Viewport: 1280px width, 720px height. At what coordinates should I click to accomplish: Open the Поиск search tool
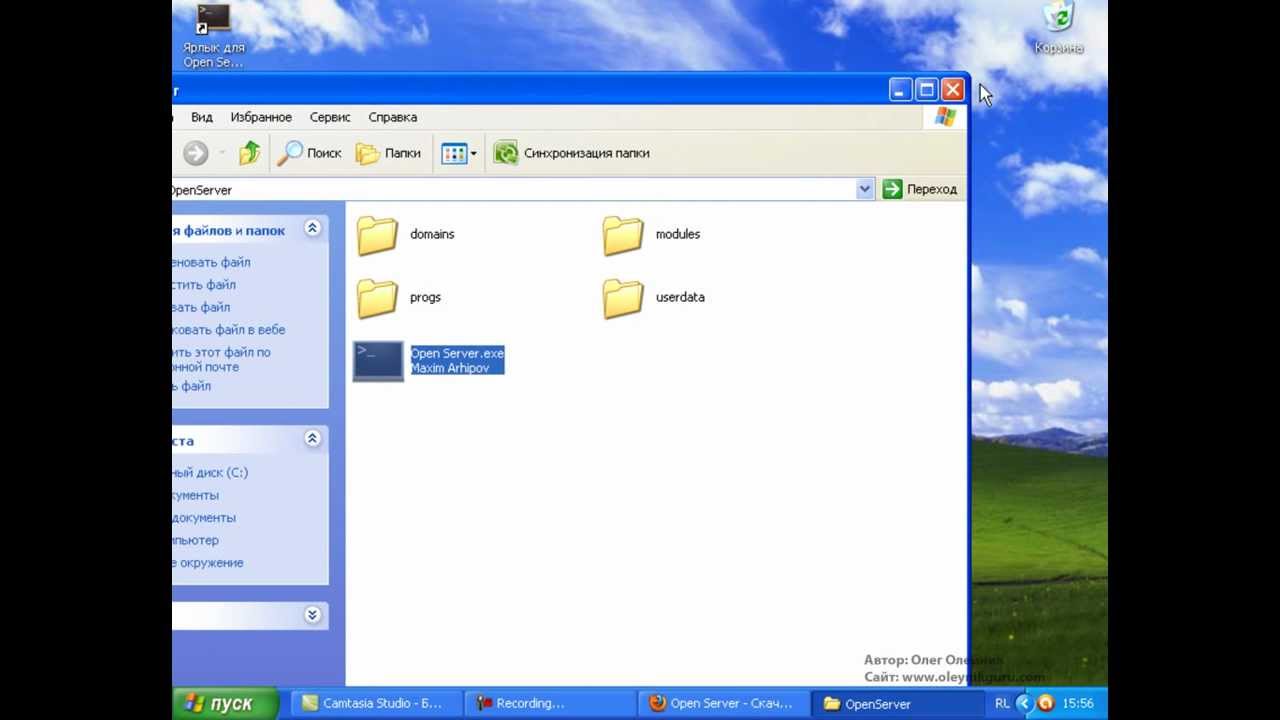click(x=310, y=153)
